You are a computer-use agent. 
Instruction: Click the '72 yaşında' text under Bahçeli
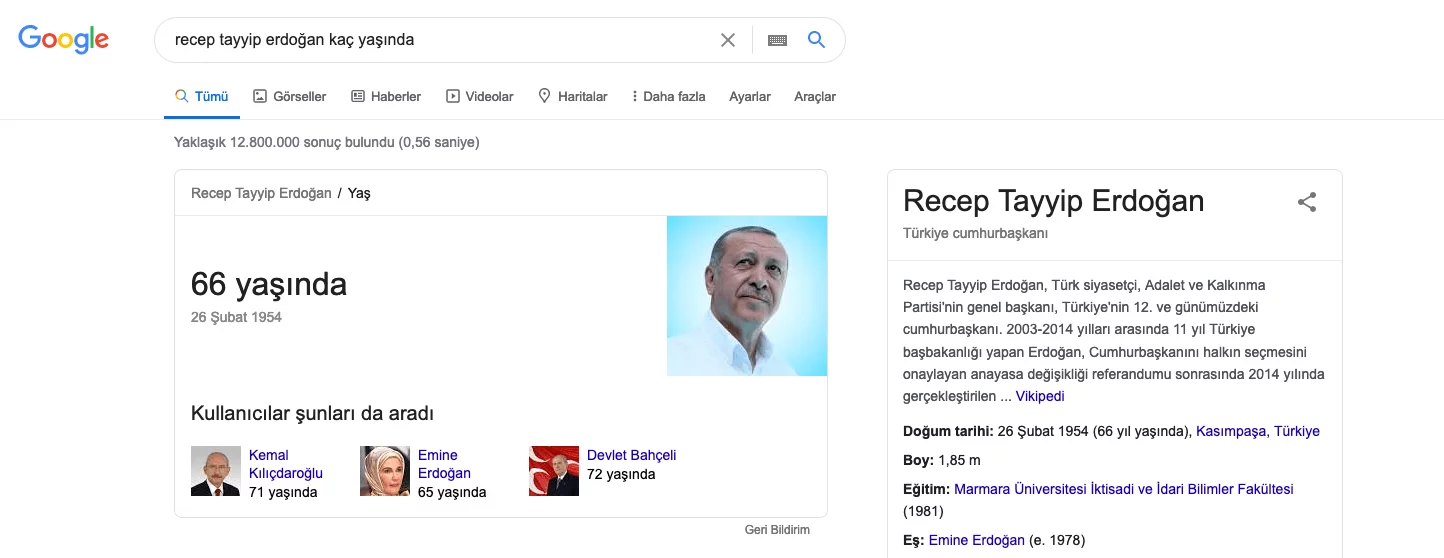[621, 474]
